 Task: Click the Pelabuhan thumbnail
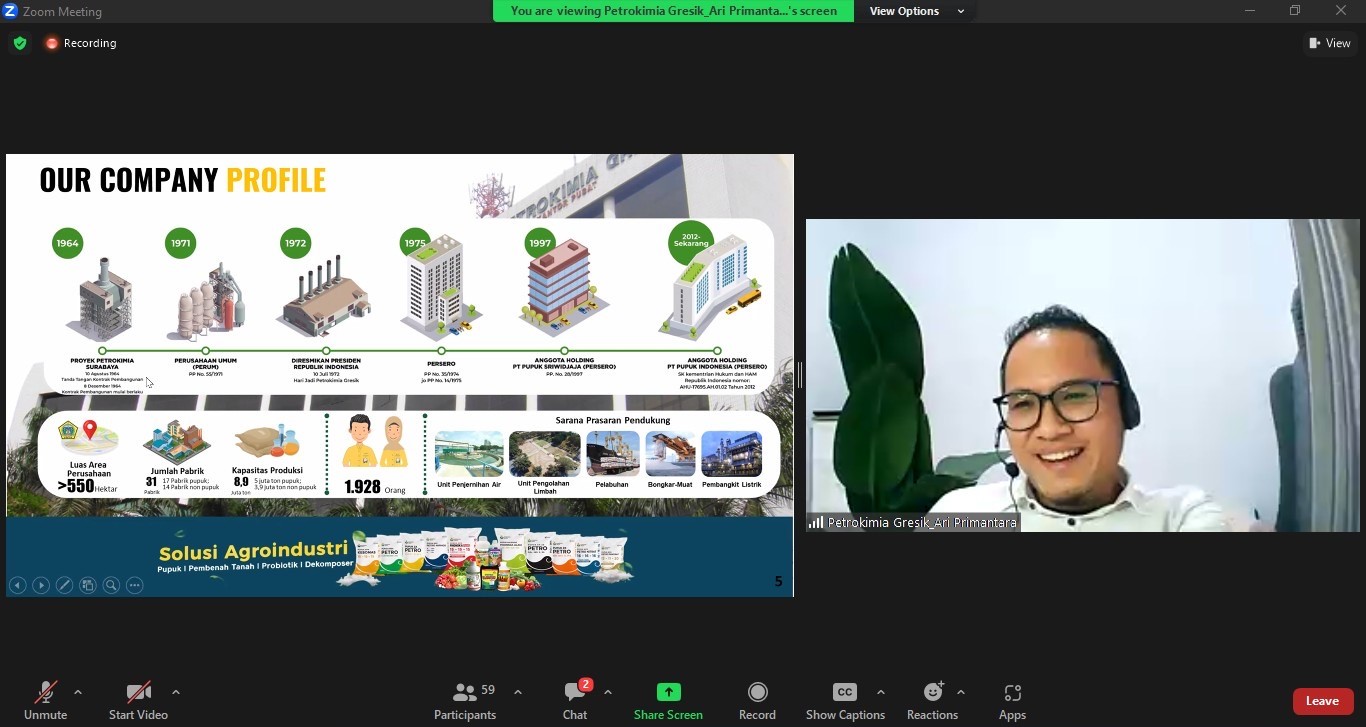click(613, 454)
